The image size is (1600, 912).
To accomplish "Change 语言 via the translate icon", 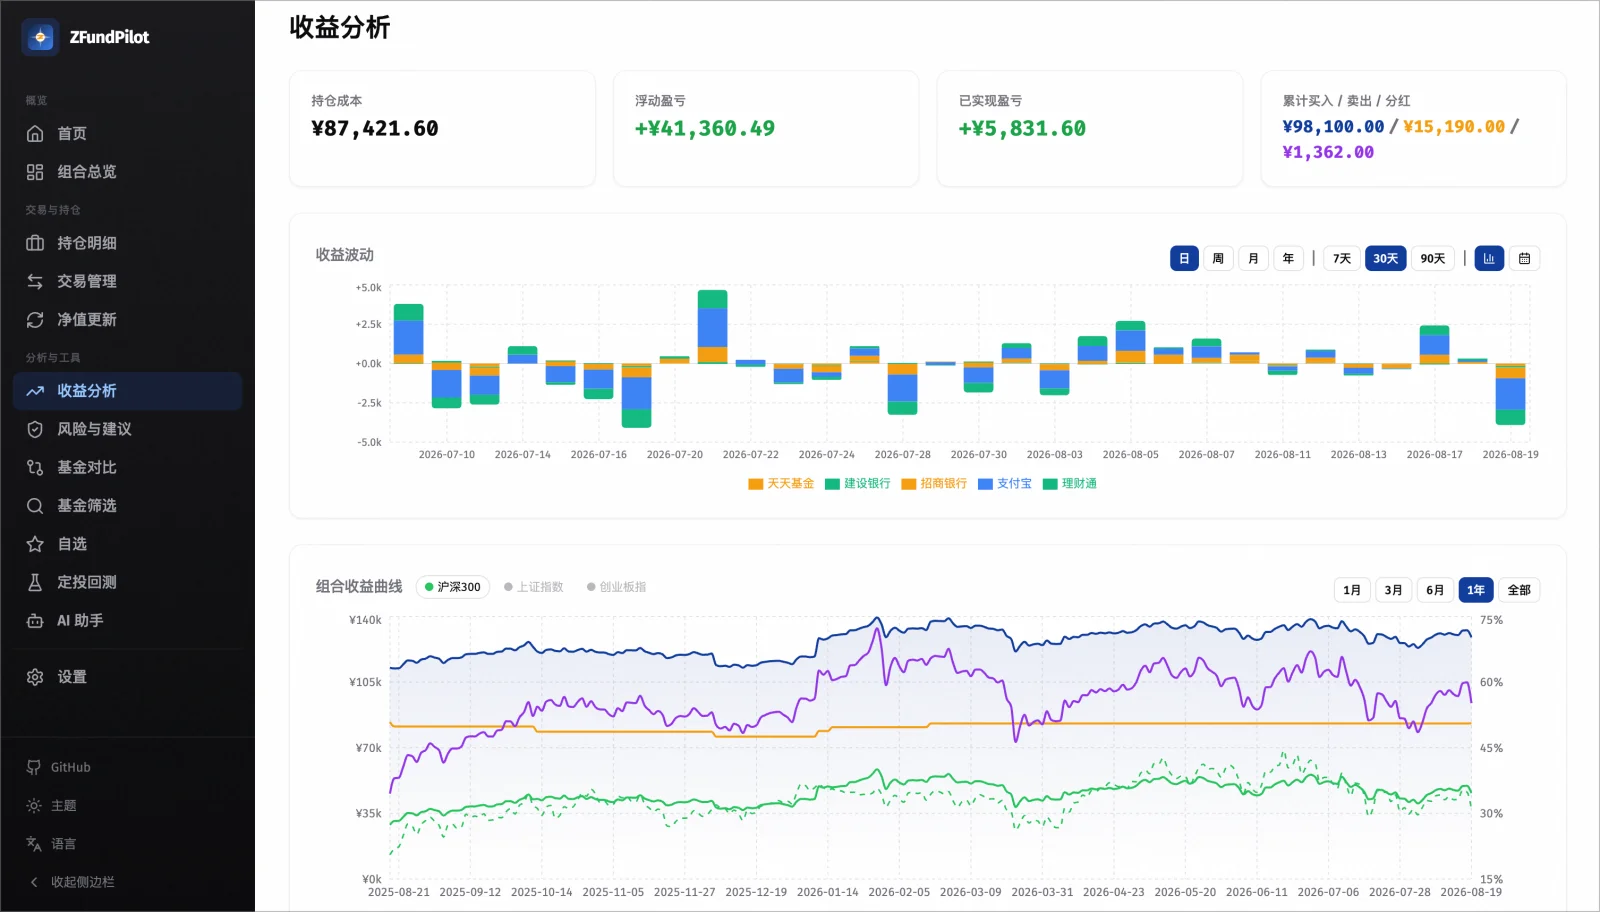I will [34, 844].
